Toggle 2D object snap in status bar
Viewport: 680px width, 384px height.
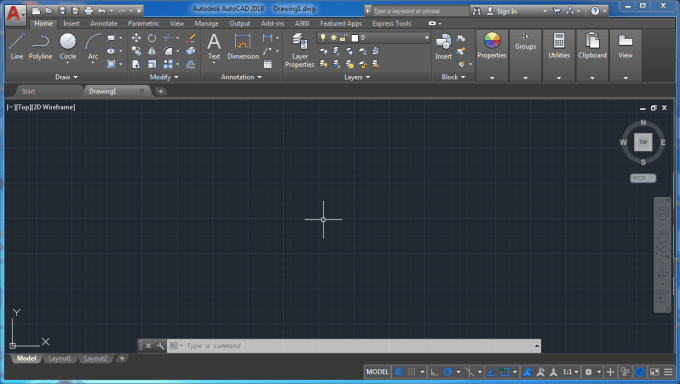(x=504, y=372)
